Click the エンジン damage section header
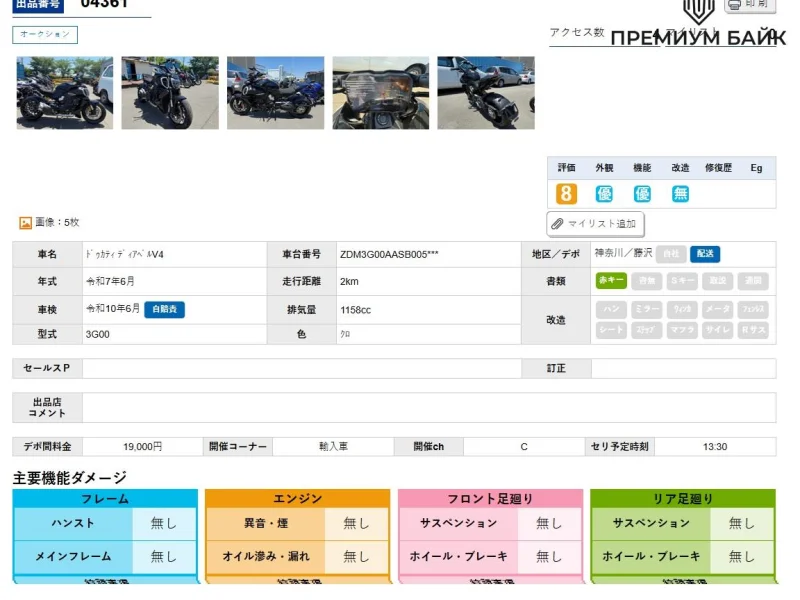Screen dimensions: 800x600 [x=297, y=498]
